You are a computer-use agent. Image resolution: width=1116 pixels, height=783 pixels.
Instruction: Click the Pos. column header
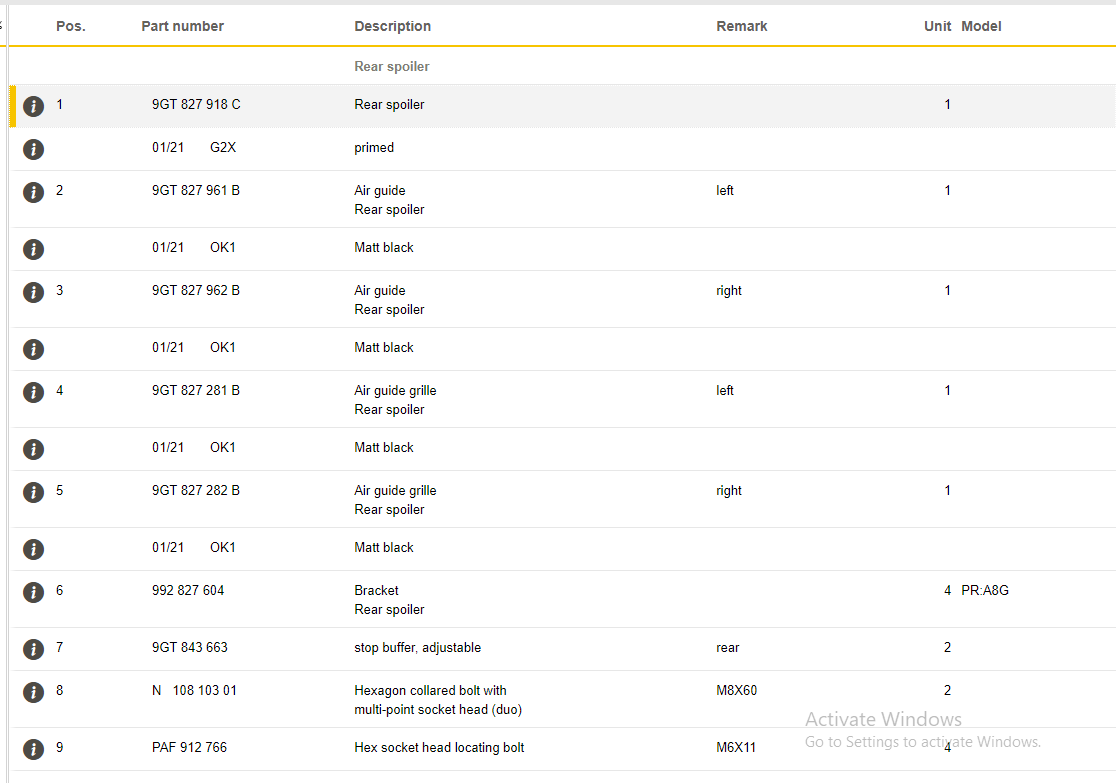(x=70, y=26)
